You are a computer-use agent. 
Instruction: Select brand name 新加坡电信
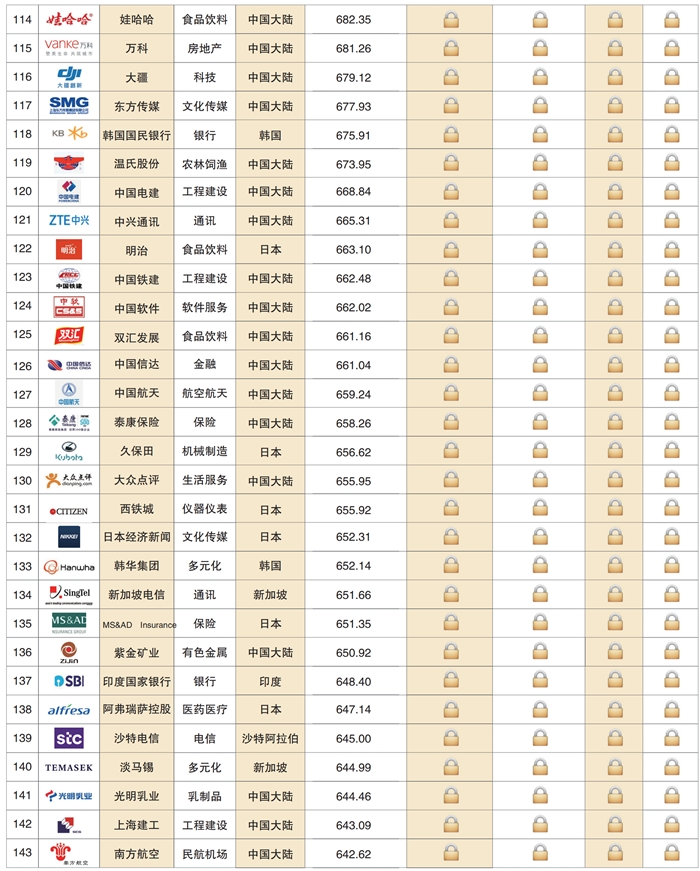click(x=137, y=594)
